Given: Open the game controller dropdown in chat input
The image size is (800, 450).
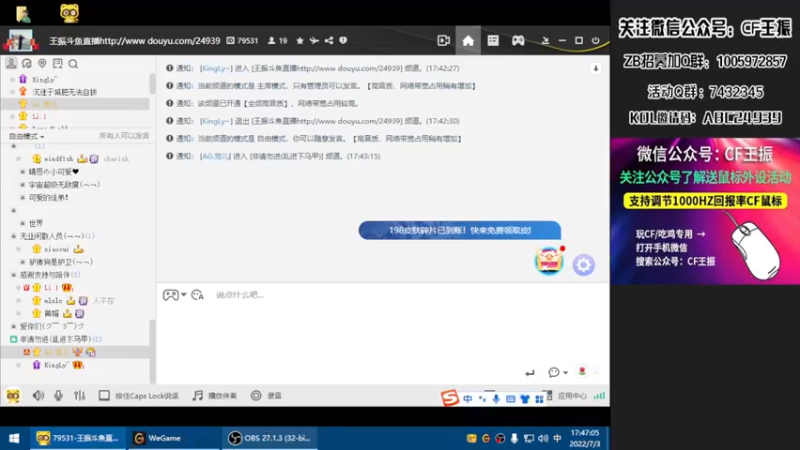Looking at the screenshot, I should pos(174,295).
